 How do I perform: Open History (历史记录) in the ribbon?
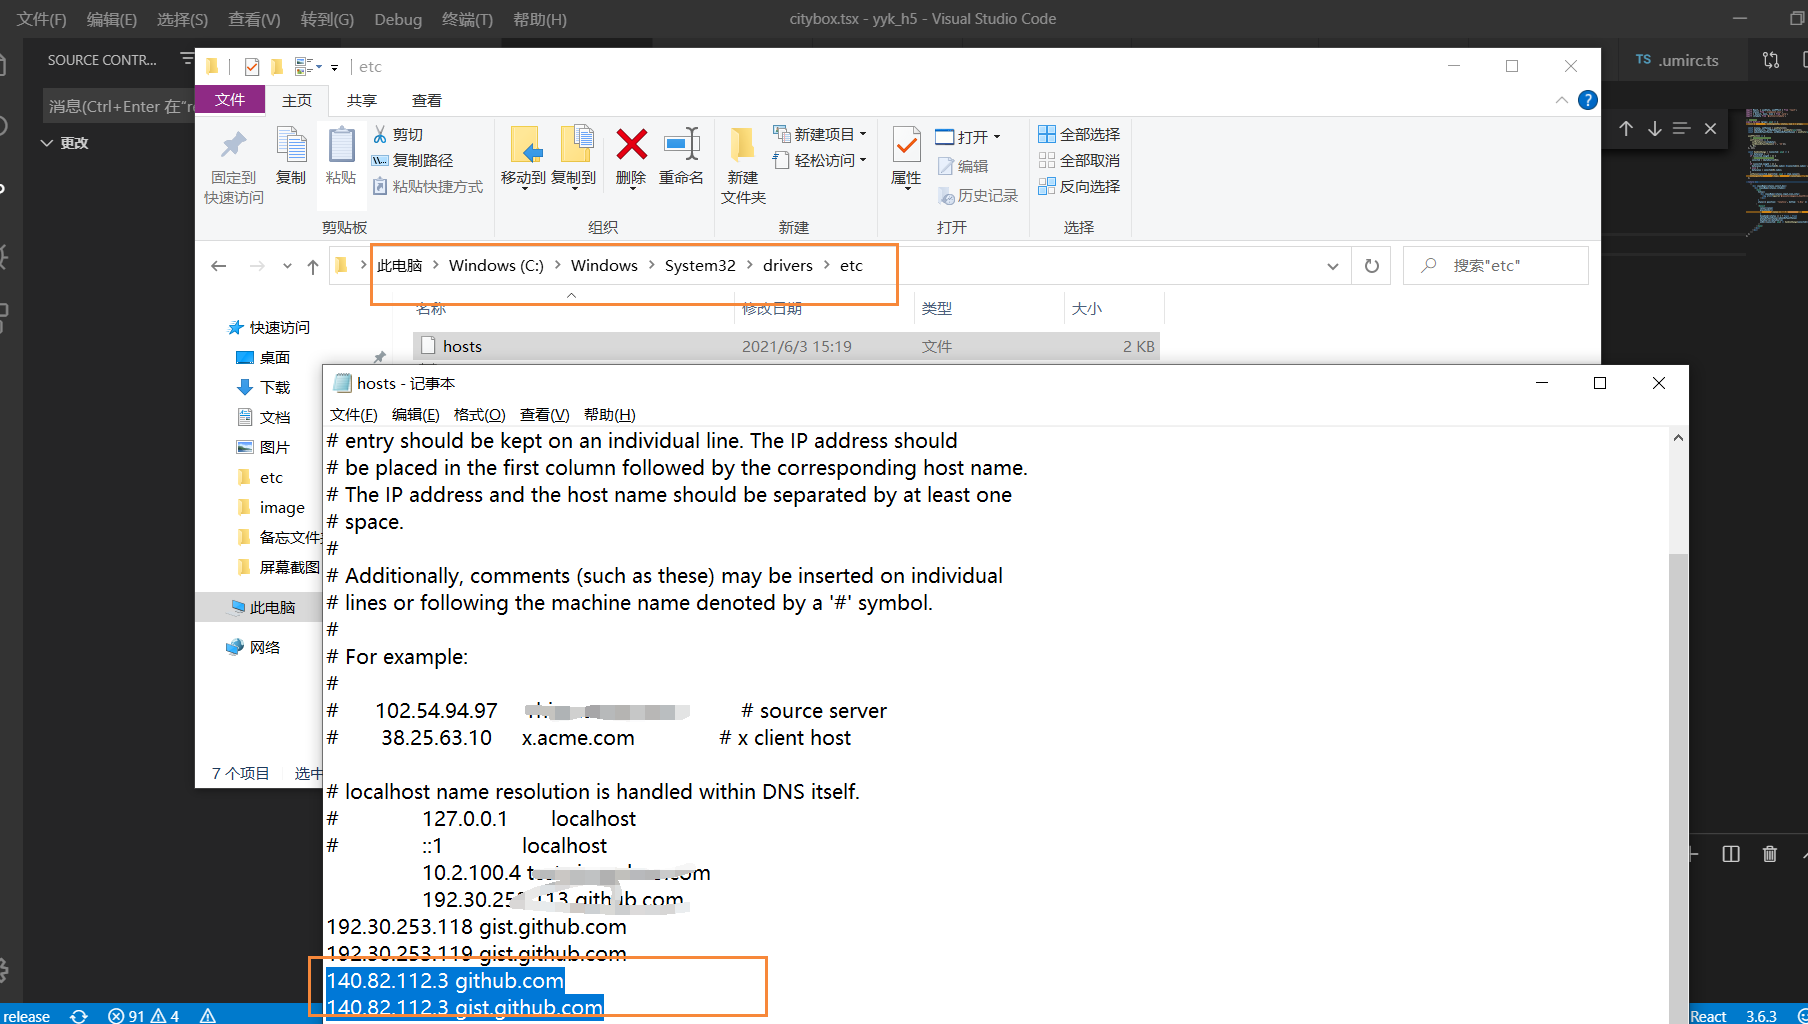click(977, 196)
